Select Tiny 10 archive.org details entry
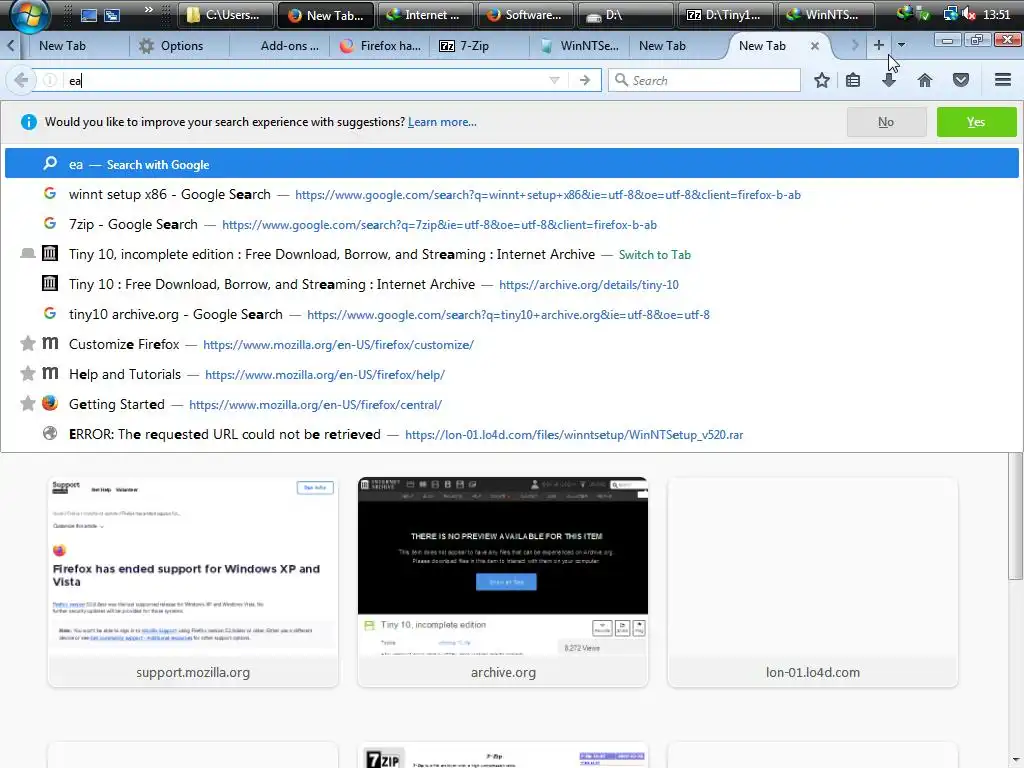The width and height of the screenshot is (1024, 768). [x=511, y=285]
